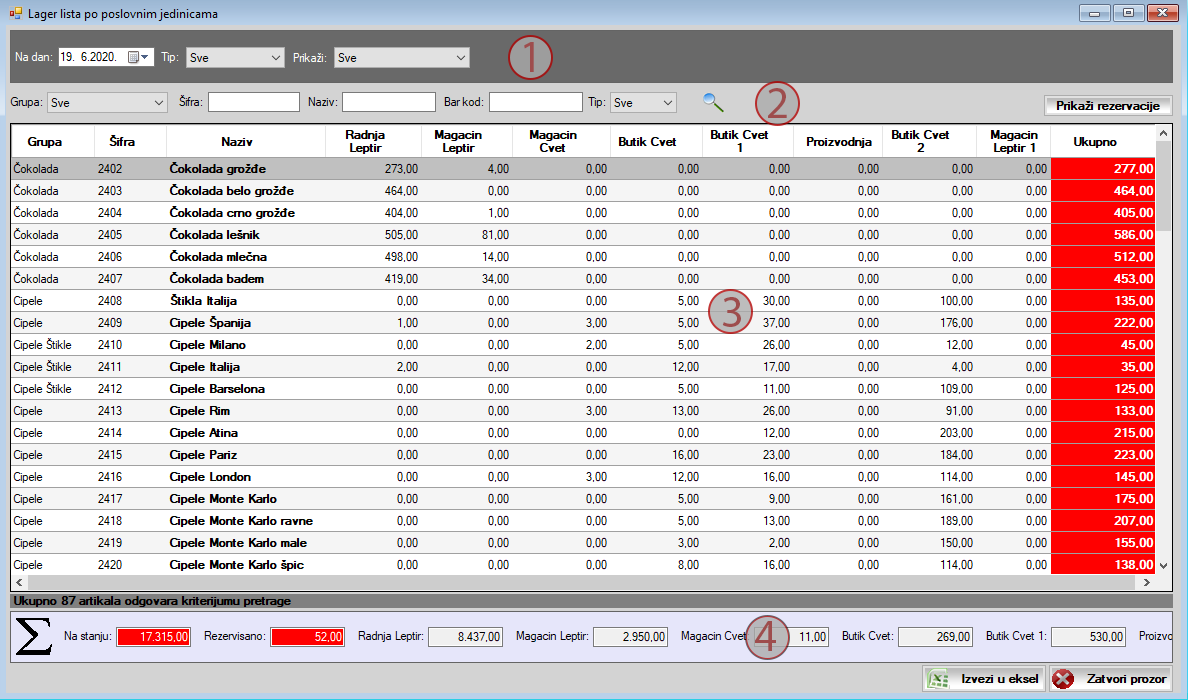Click the Na dan date field
Viewport: 1188px width, 700px height.
point(106,58)
